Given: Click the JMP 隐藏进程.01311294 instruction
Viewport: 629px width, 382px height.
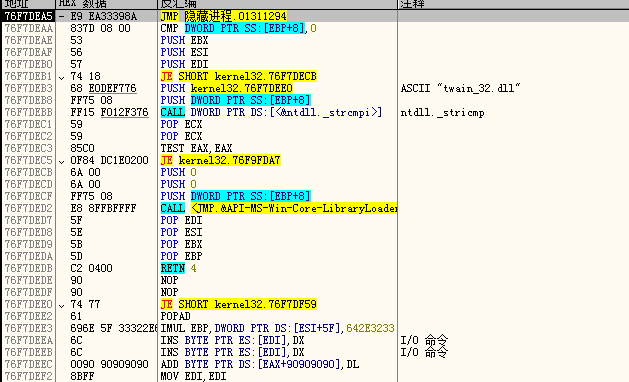Looking at the screenshot, I should [223, 16].
